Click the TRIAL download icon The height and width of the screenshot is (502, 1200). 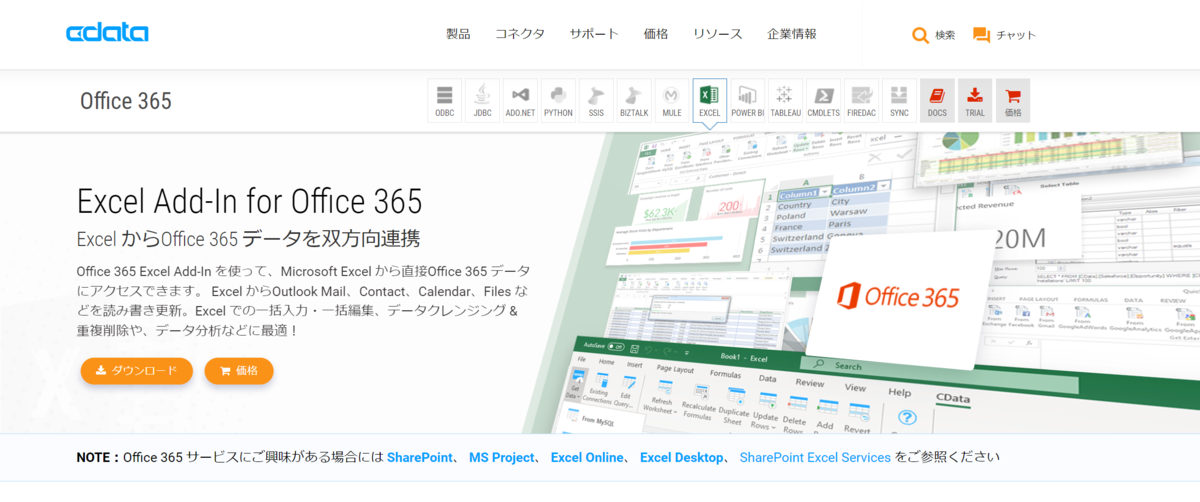[975, 101]
